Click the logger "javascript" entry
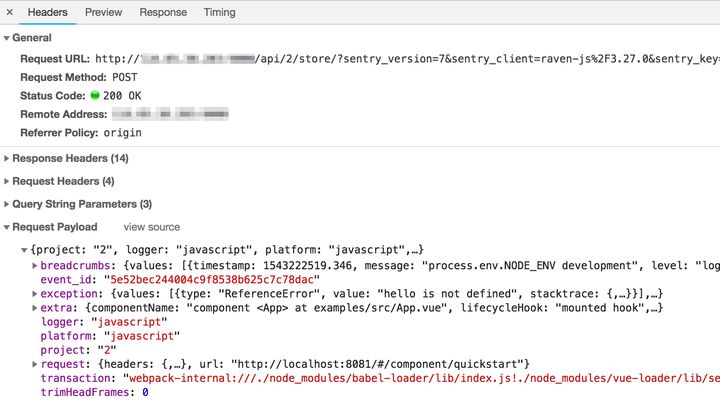 click(104, 322)
